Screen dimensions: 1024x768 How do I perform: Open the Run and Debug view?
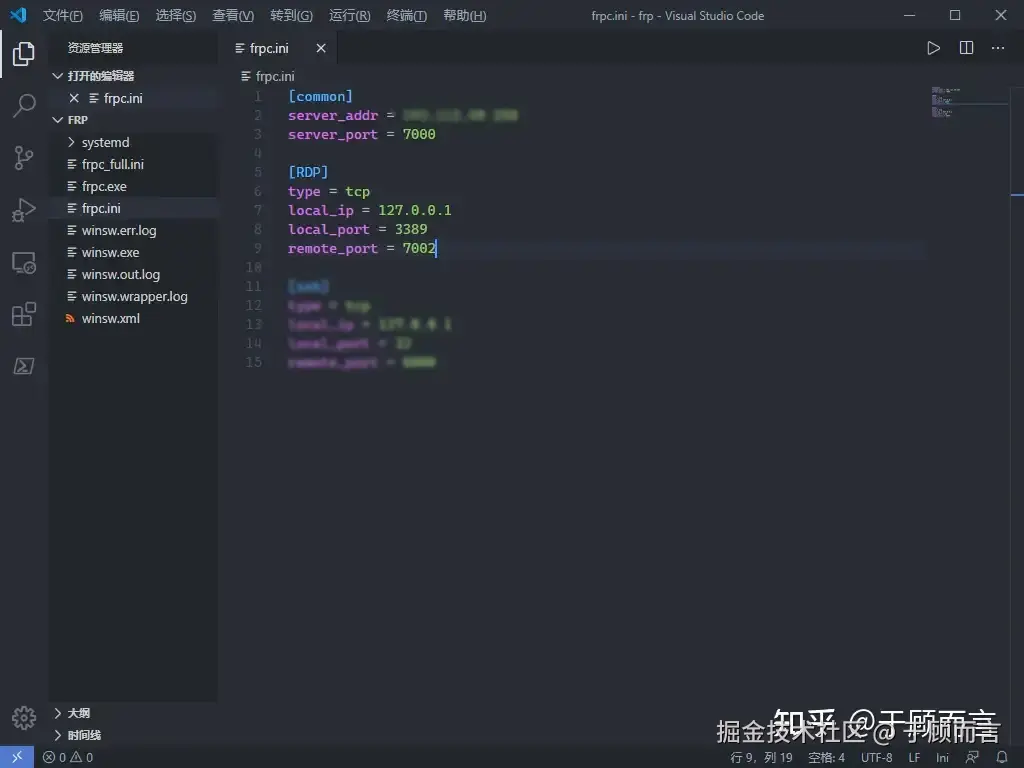tap(24, 210)
